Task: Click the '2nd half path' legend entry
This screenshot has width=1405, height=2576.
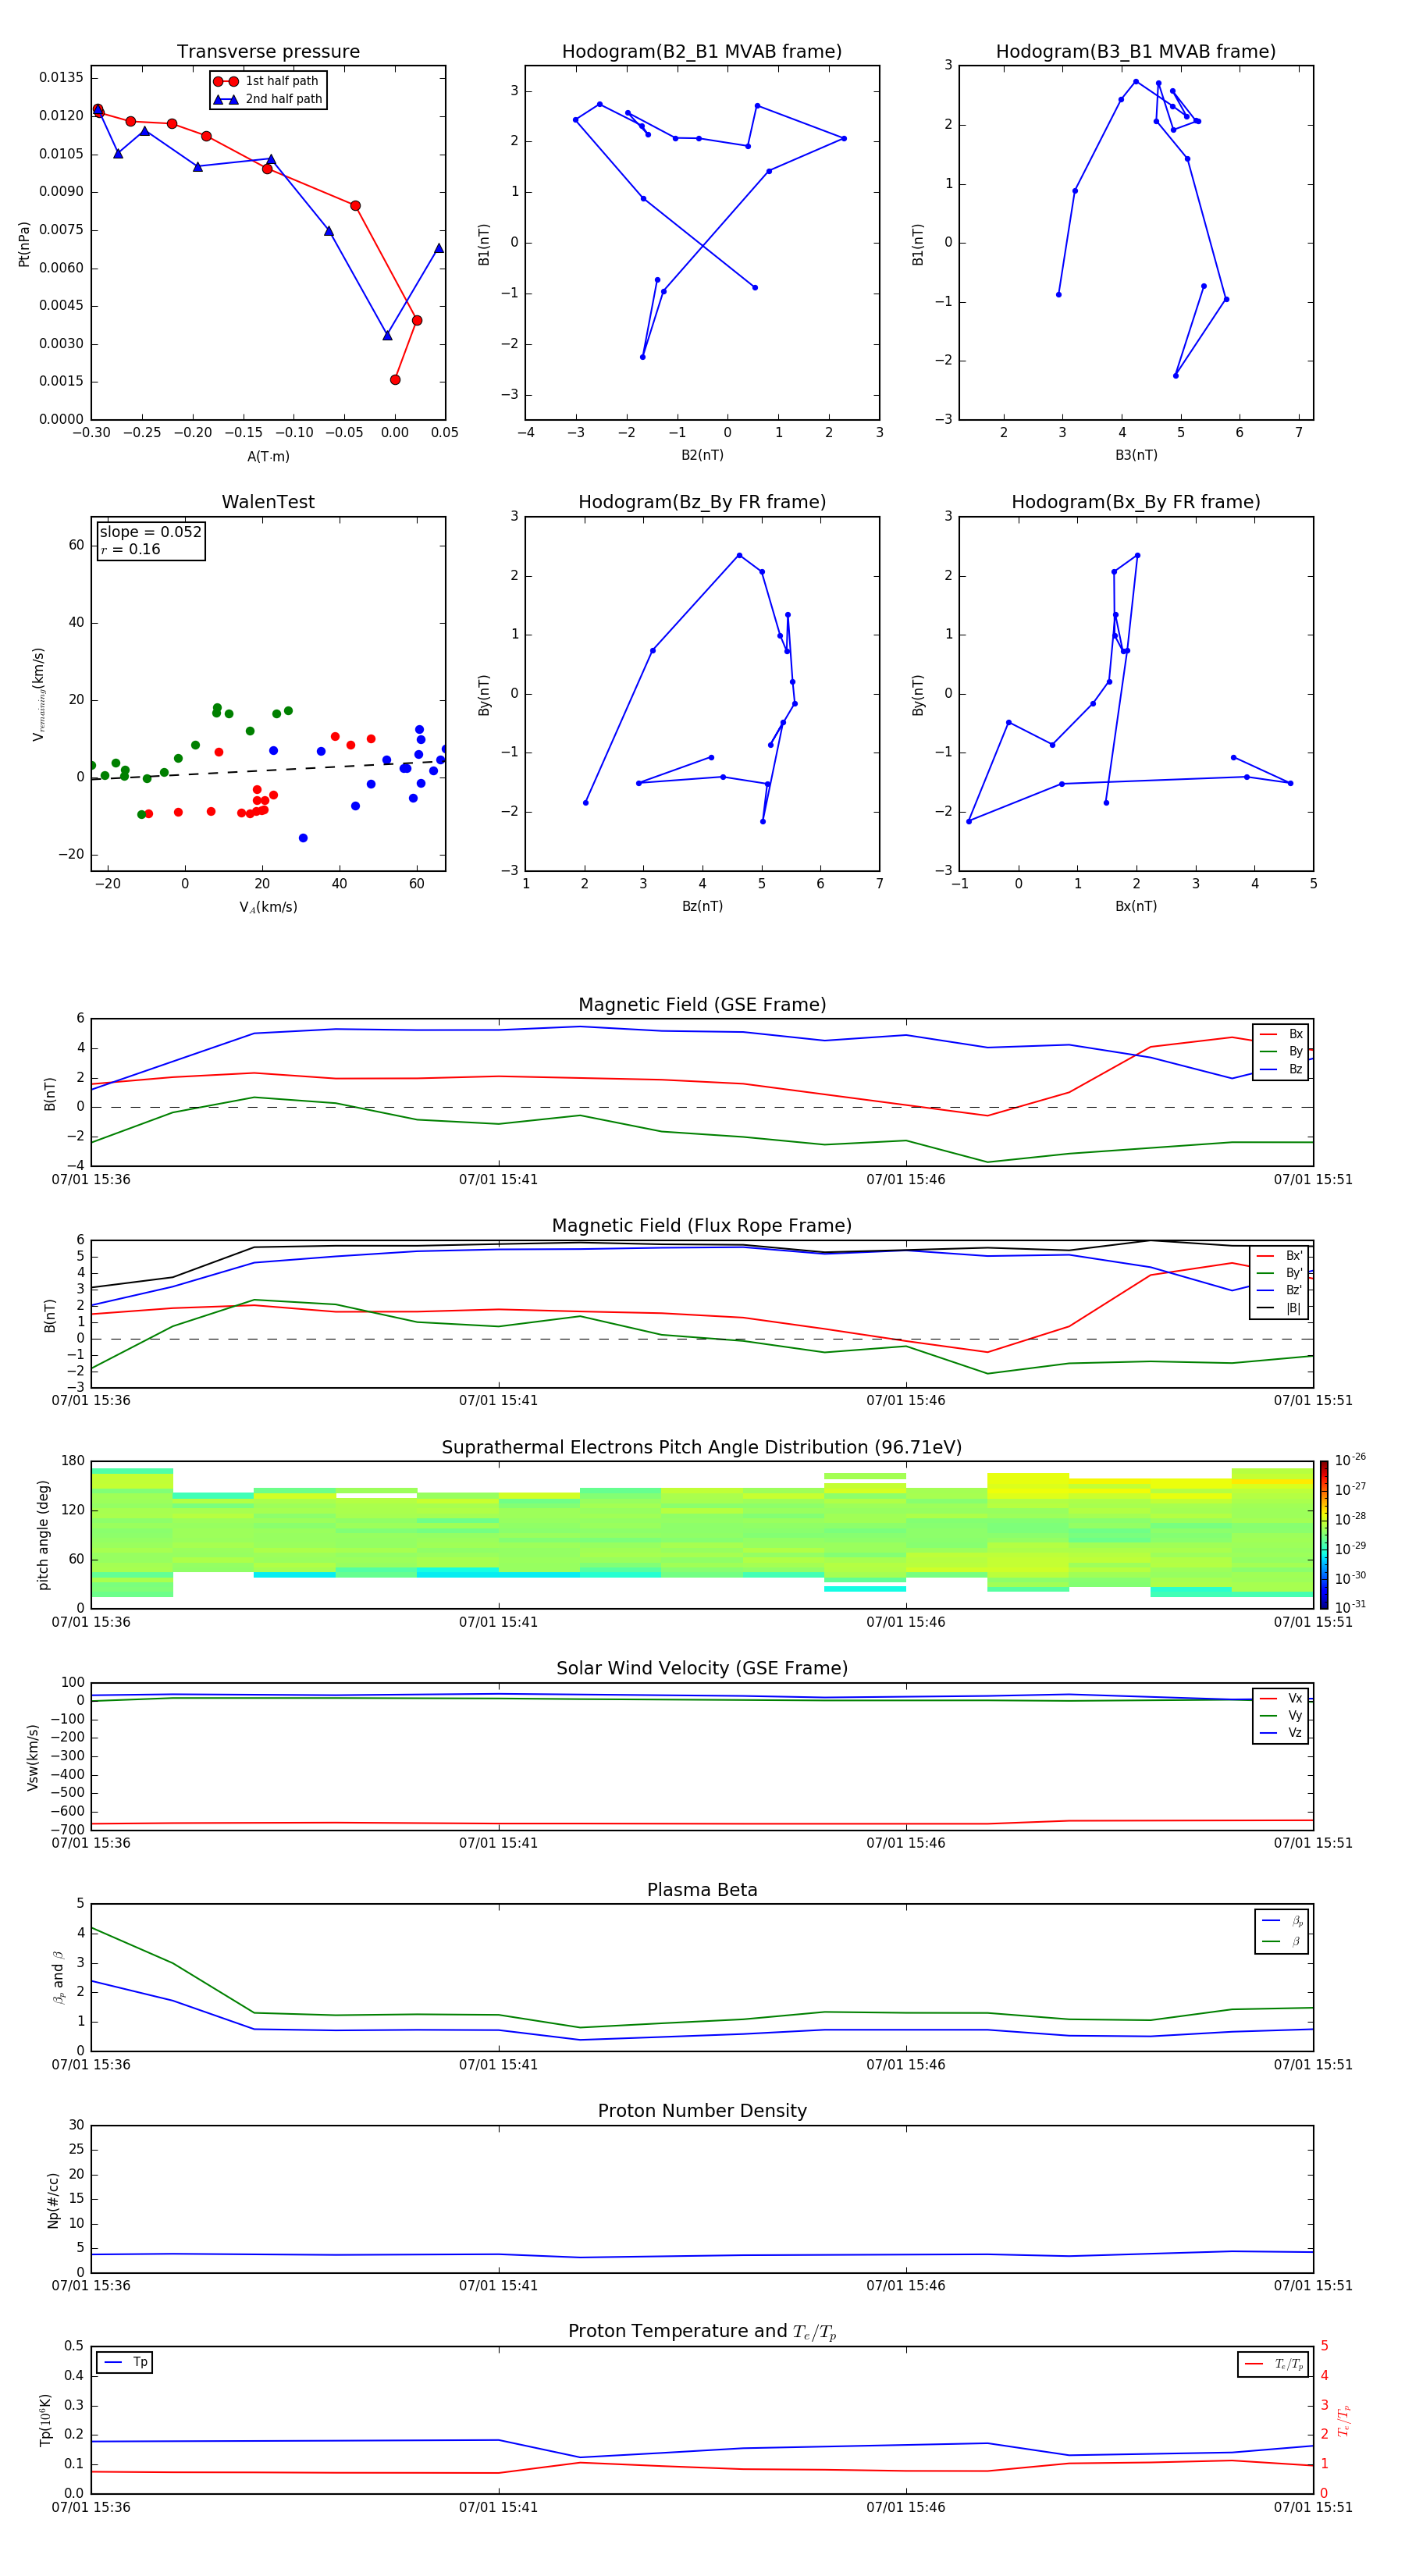Action: [x=267, y=99]
